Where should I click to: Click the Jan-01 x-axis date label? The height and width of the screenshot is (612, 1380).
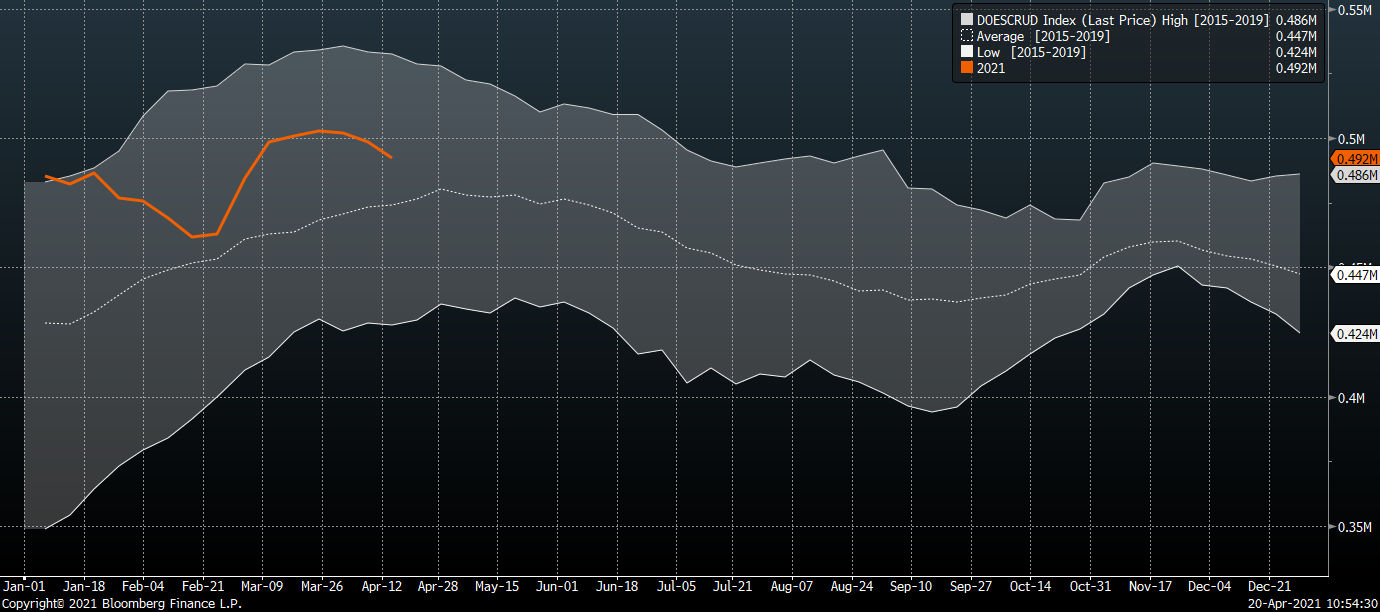coord(24,587)
